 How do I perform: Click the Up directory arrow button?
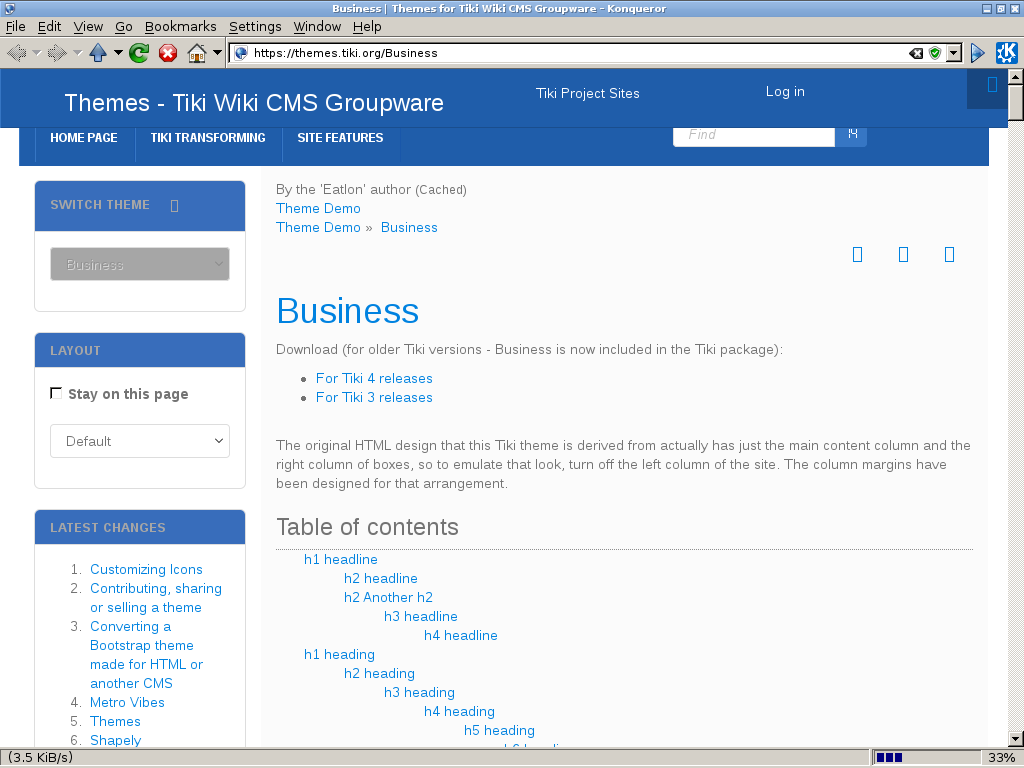(98, 53)
